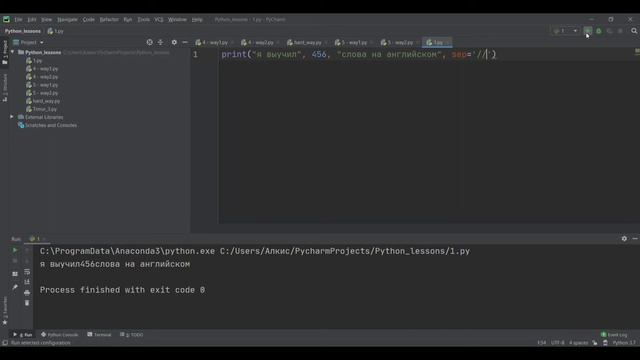Open TODO tool window
This screenshot has height=360, width=640.
click(132, 335)
